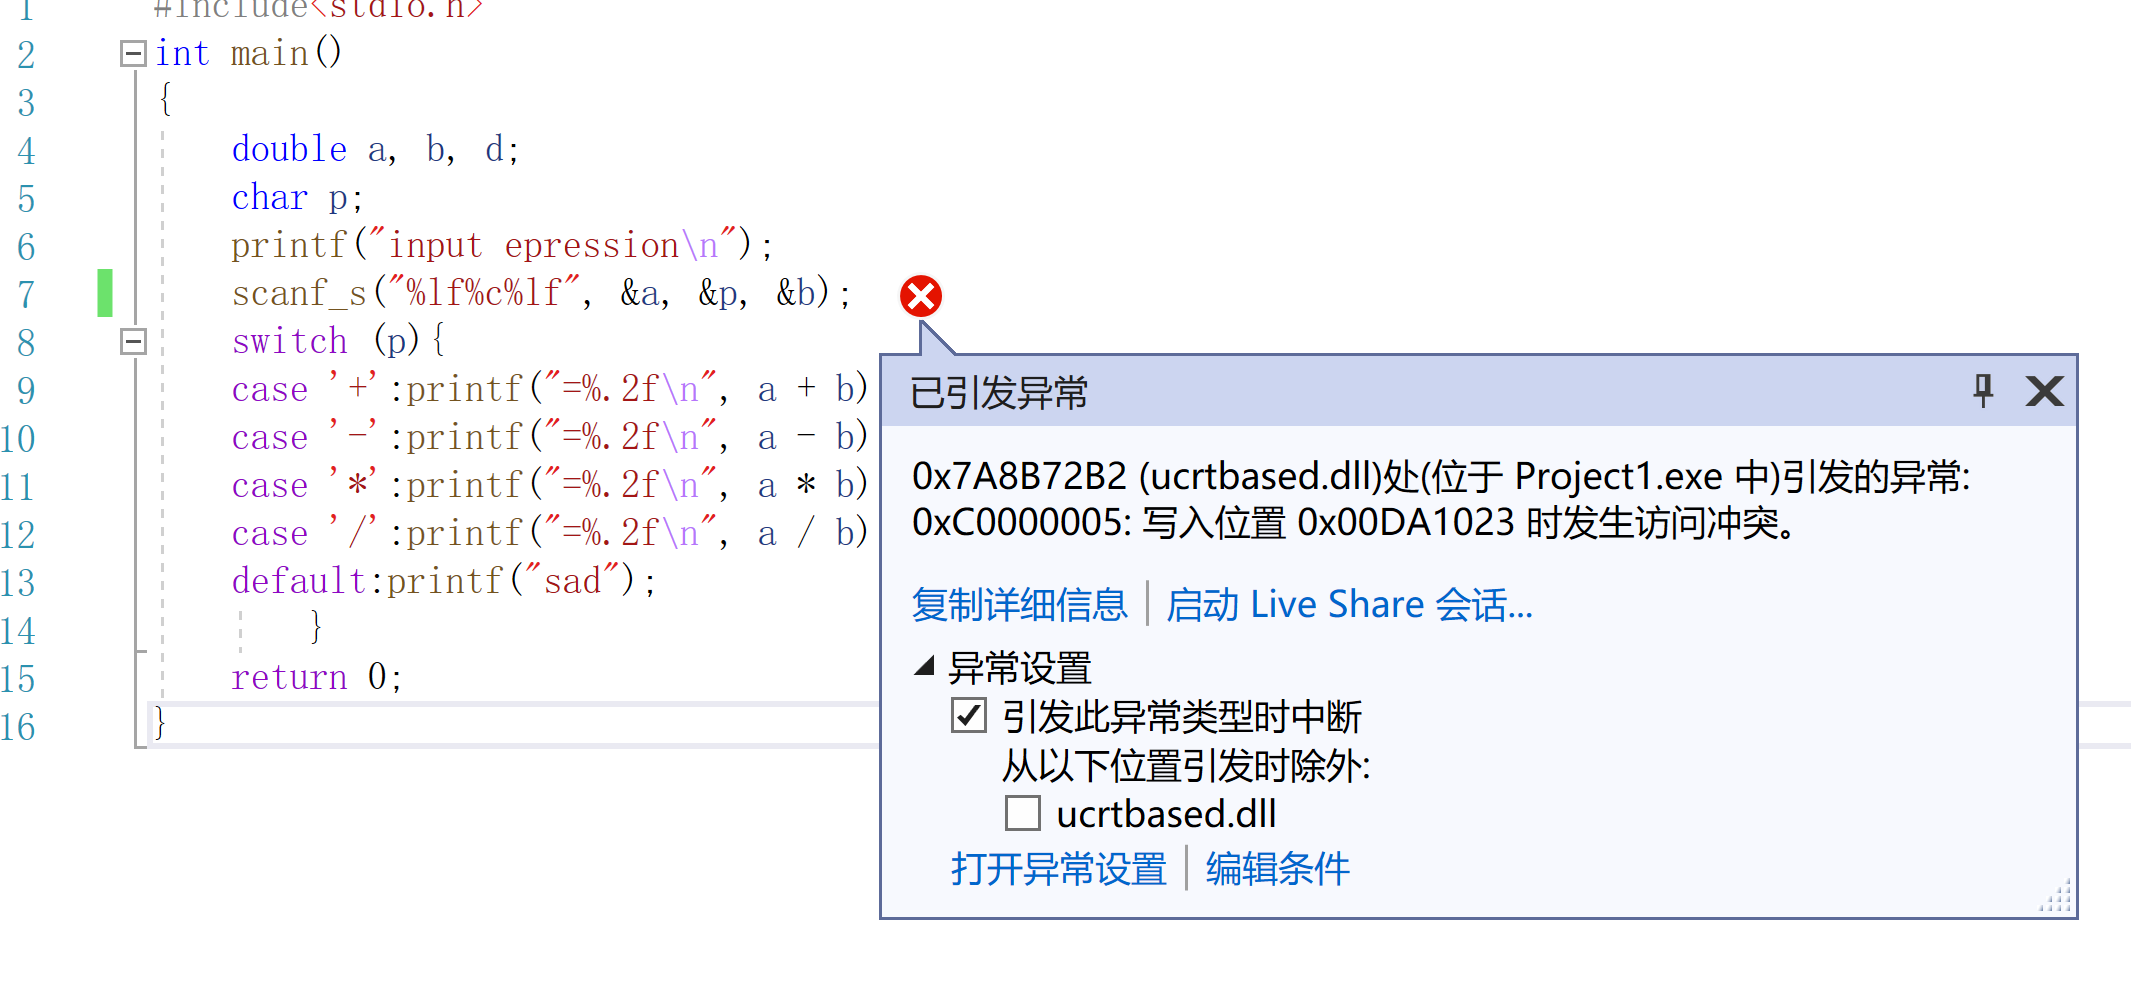This screenshot has width=2131, height=990.
Task: Click line number 7 in the gutter
Action: pyautogui.click(x=26, y=295)
